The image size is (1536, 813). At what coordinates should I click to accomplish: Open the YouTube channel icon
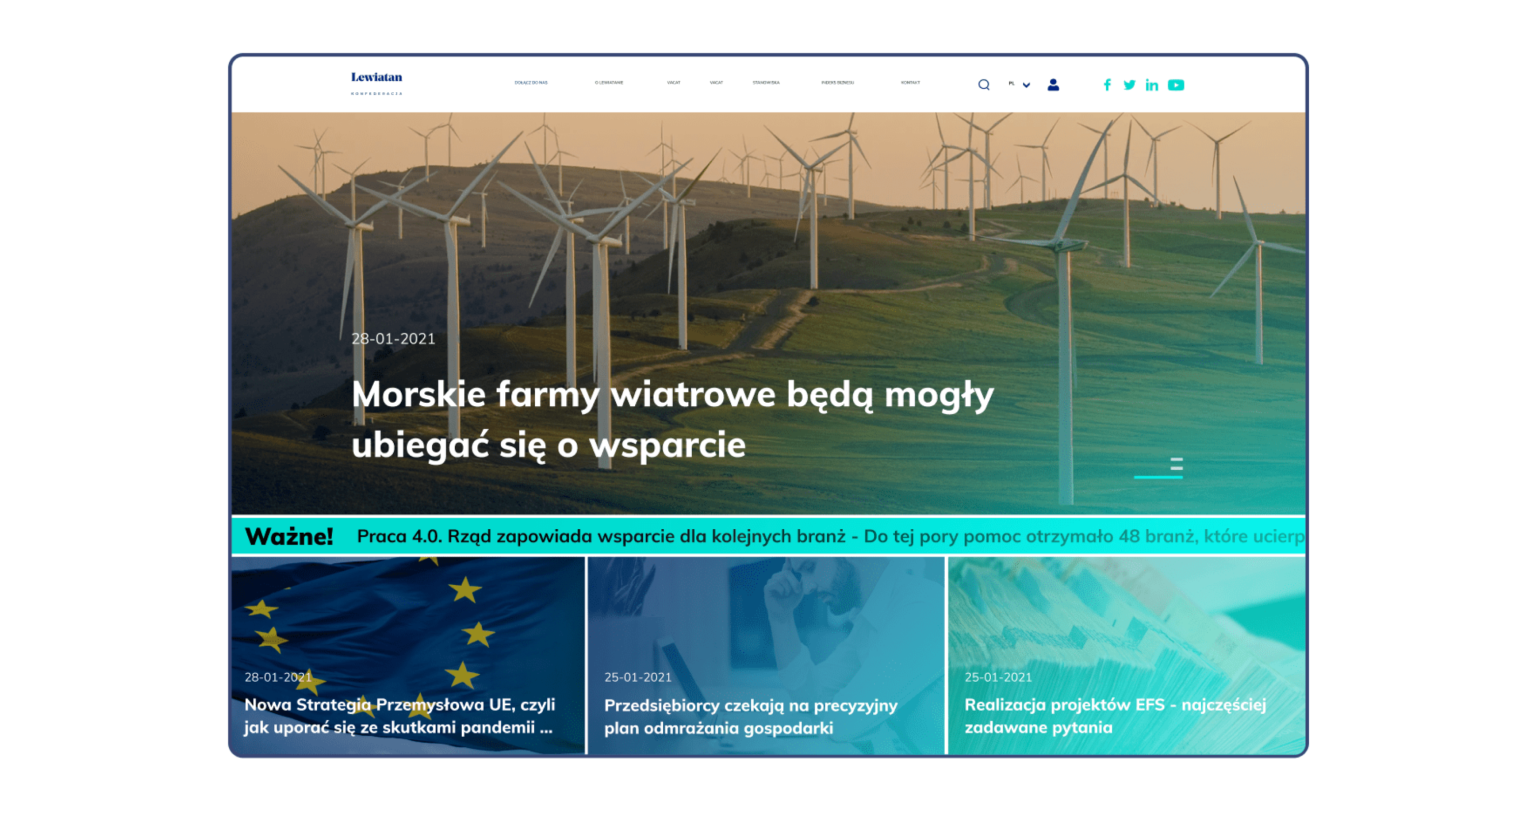coord(1176,85)
